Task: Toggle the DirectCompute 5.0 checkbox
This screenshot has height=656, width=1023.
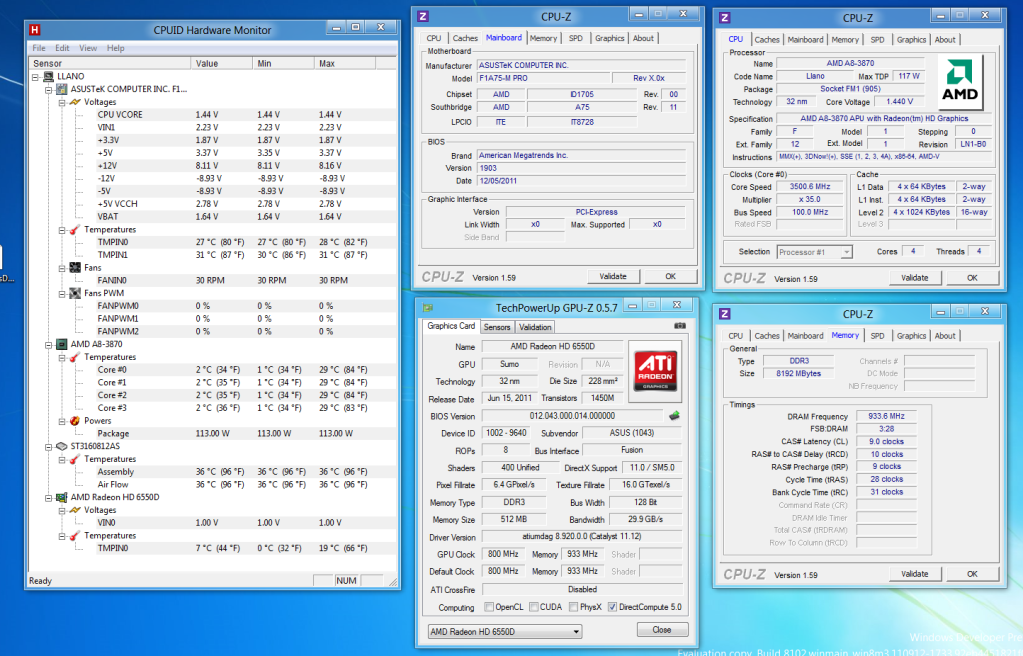Action: point(612,607)
